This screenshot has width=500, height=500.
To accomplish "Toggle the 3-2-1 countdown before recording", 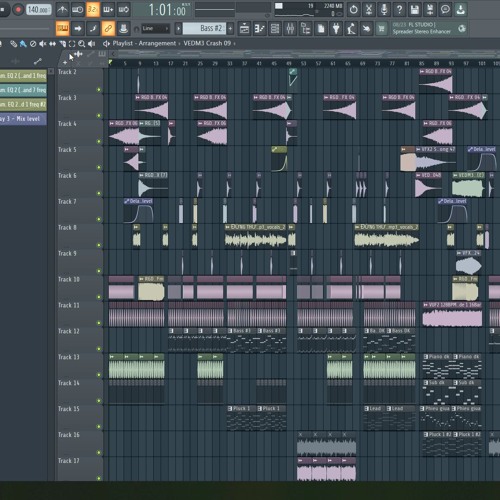I will coord(93,10).
